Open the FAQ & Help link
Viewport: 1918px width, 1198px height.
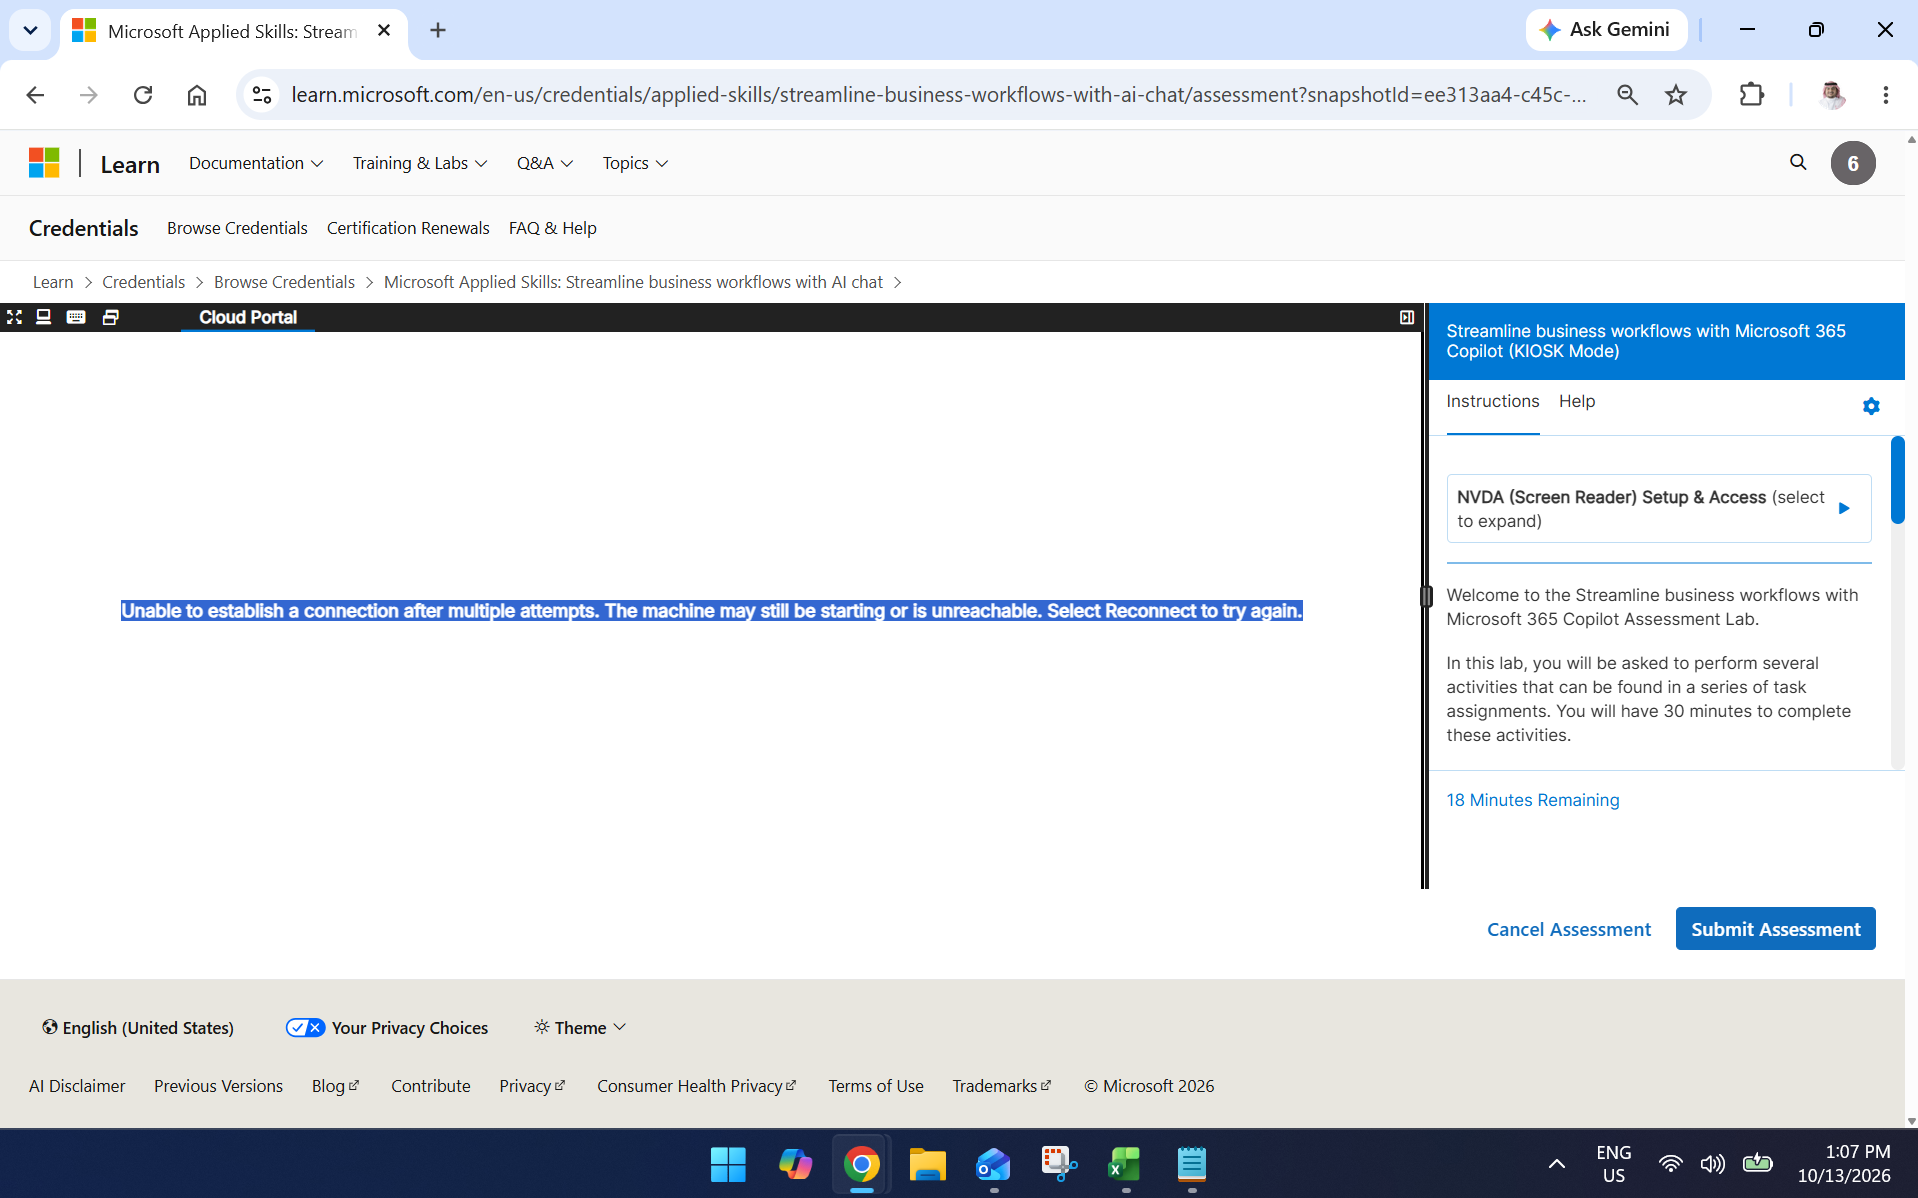553,228
